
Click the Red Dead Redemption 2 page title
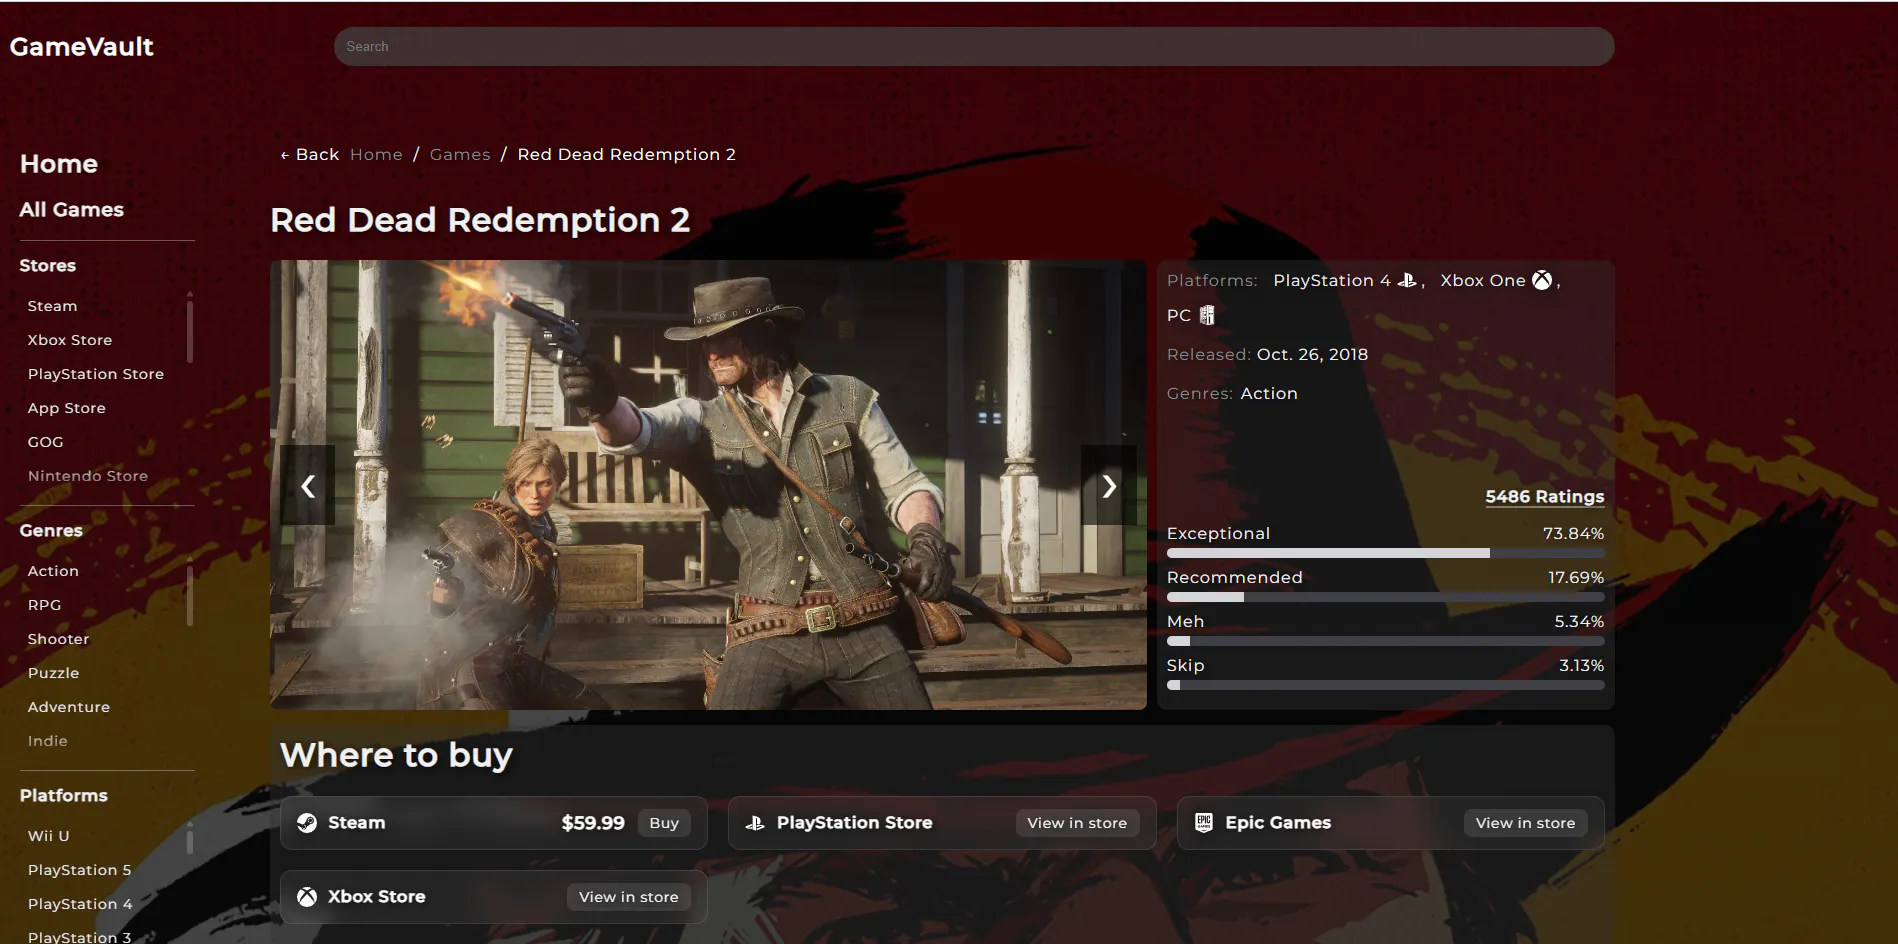click(480, 220)
